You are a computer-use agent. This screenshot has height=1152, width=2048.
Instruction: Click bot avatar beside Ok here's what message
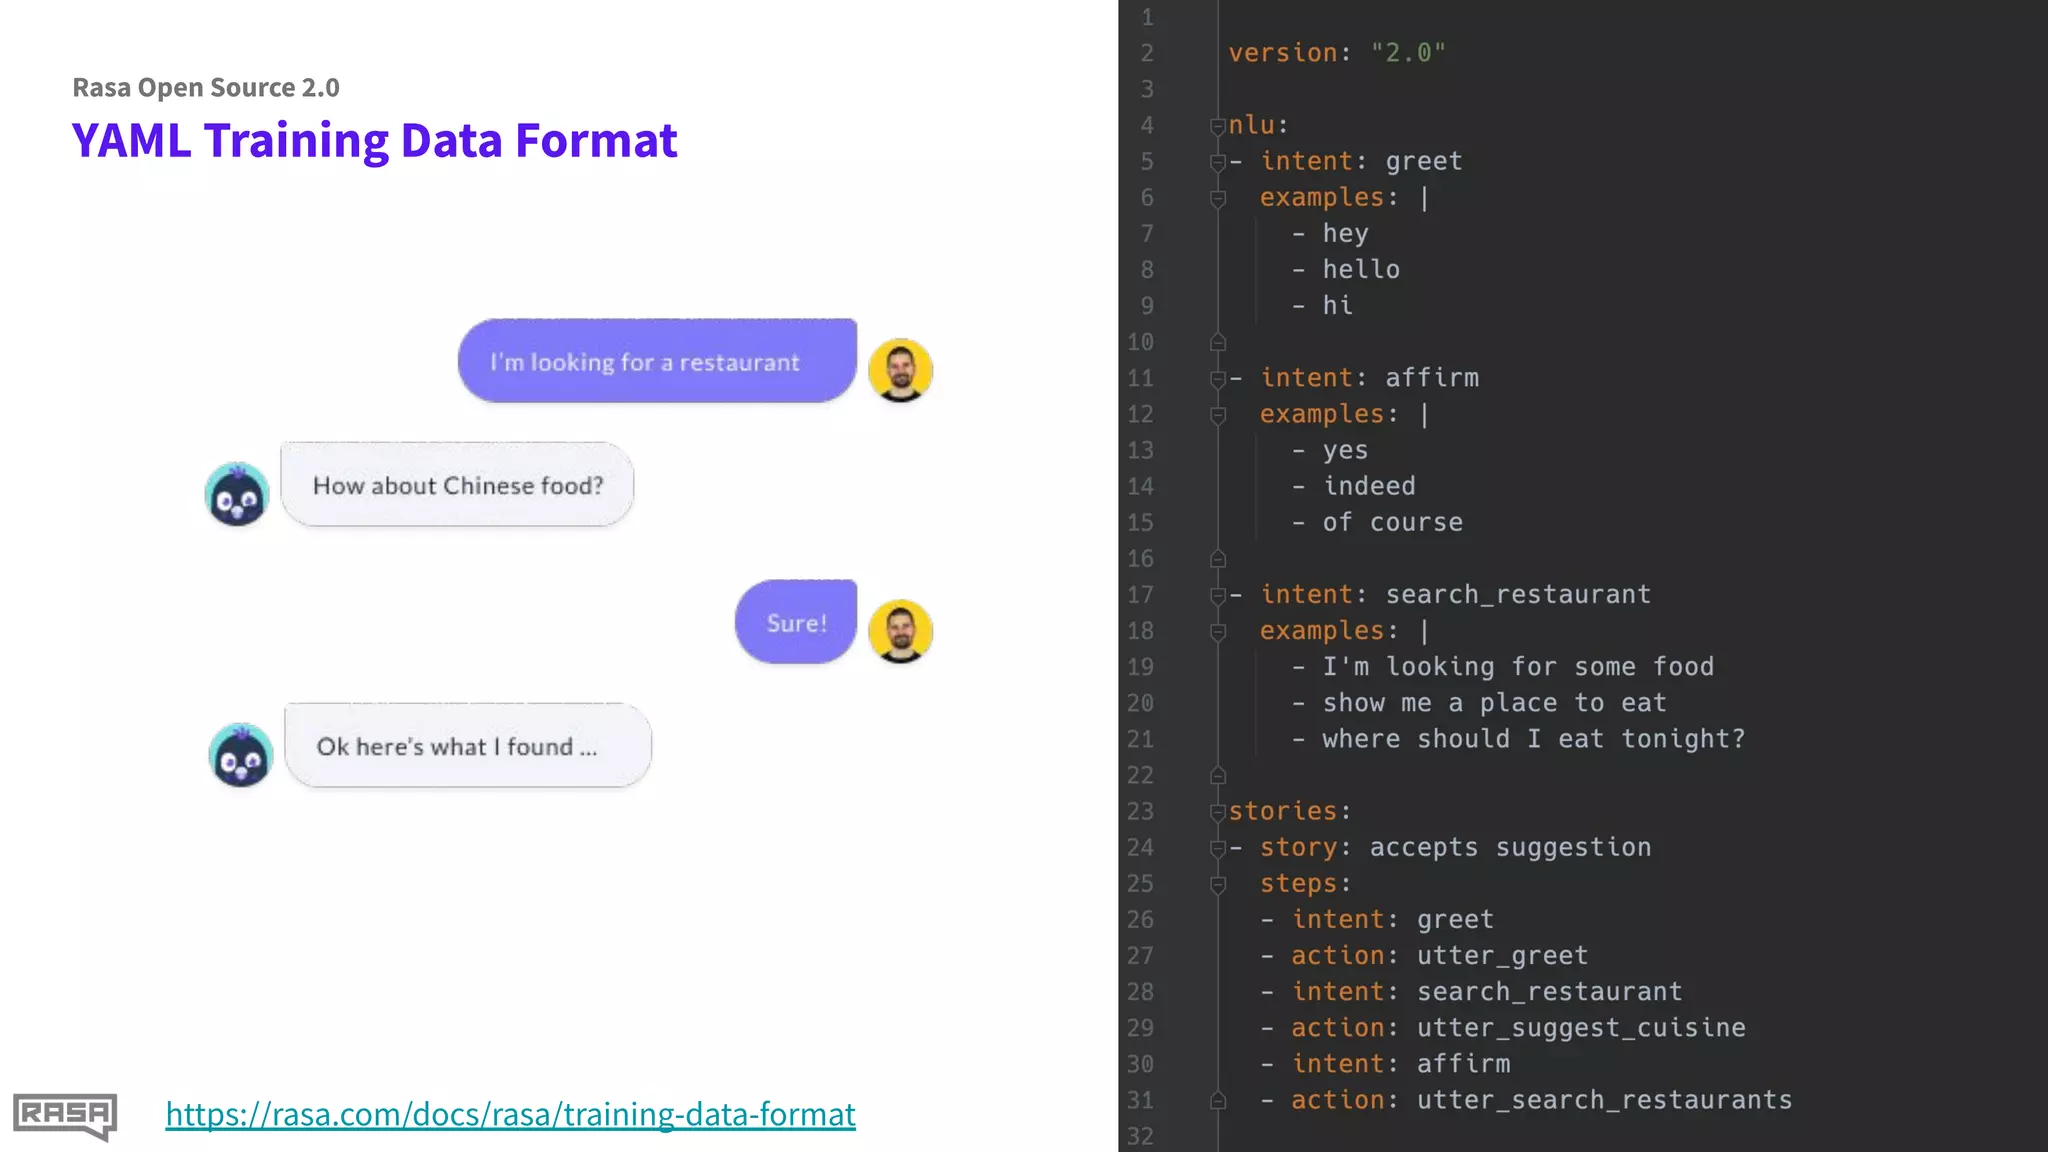tap(241, 755)
